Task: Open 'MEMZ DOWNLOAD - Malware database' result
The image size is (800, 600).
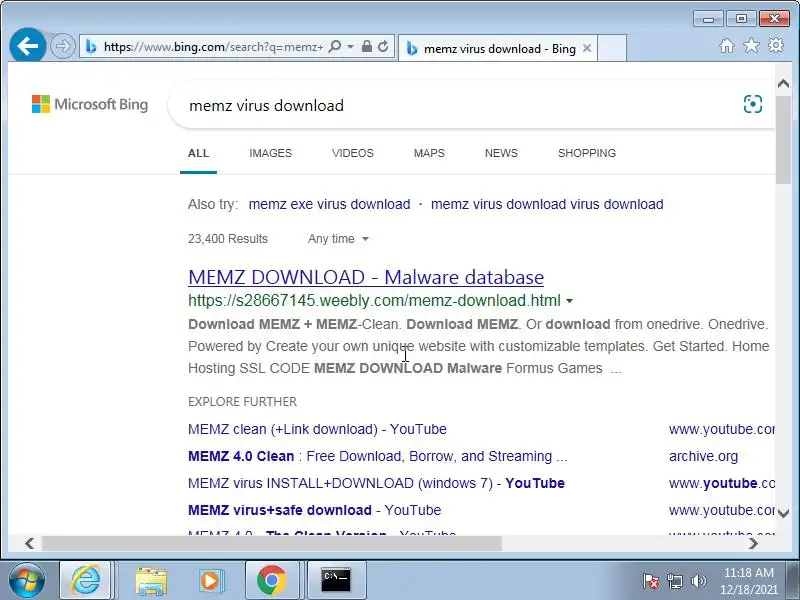Action: tap(366, 277)
